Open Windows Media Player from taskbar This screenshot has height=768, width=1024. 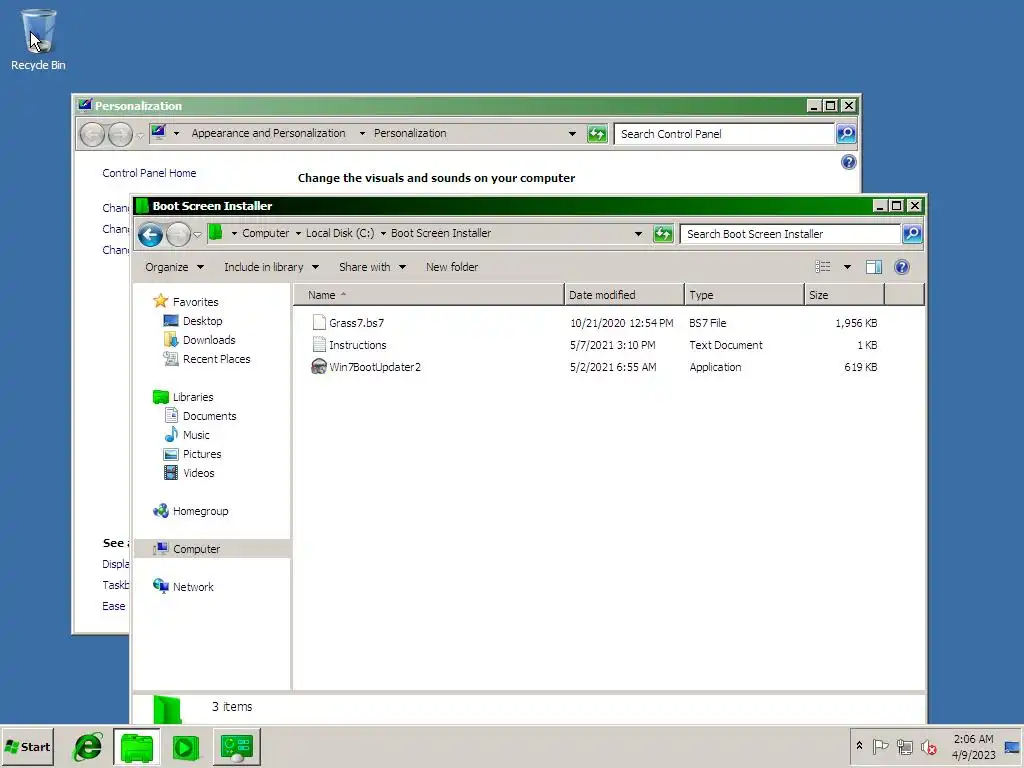[186, 747]
